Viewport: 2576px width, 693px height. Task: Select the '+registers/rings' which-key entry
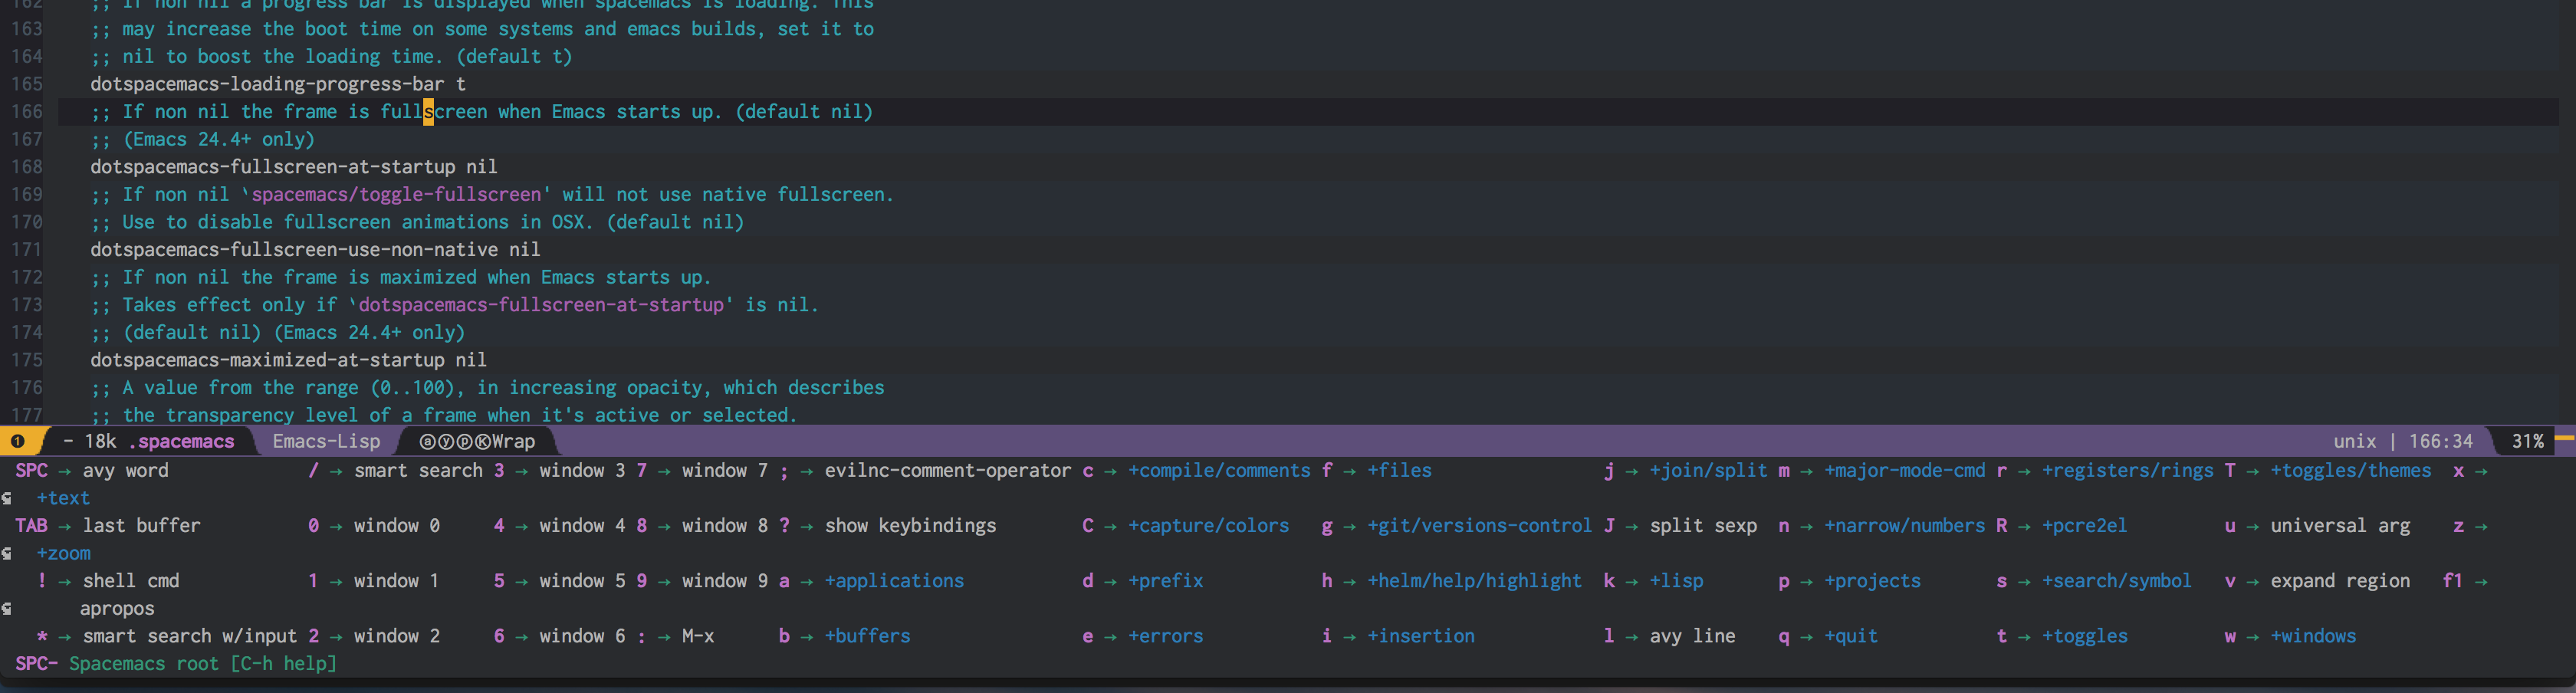(2127, 470)
